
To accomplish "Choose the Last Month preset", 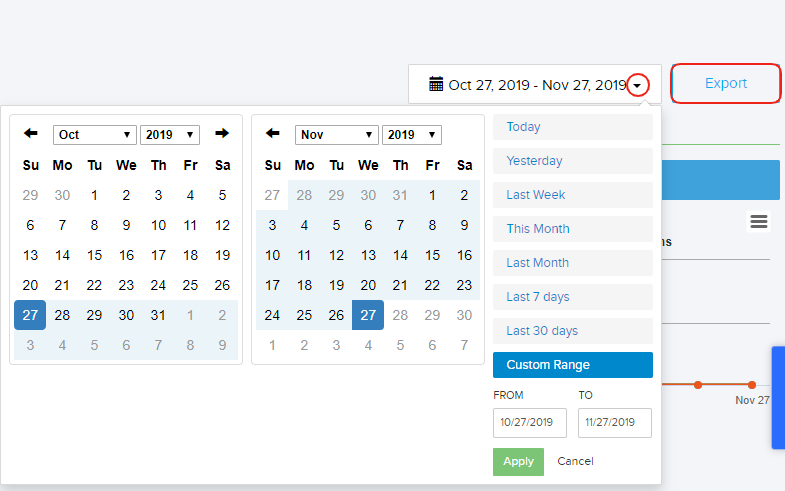I will click(x=572, y=263).
